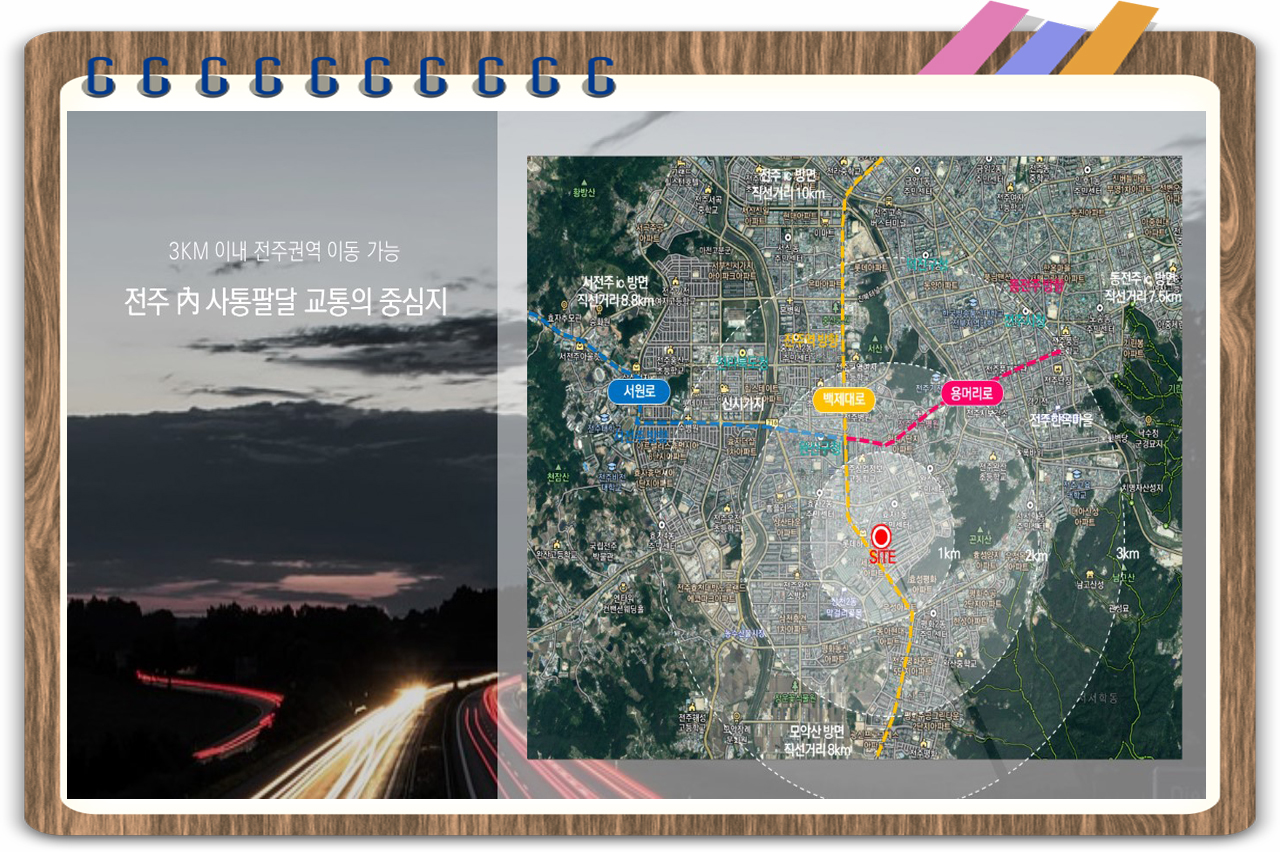Screen dimensions: 1280x852
Task: Click the purple bookmark tab at top
Action: click(1040, 48)
